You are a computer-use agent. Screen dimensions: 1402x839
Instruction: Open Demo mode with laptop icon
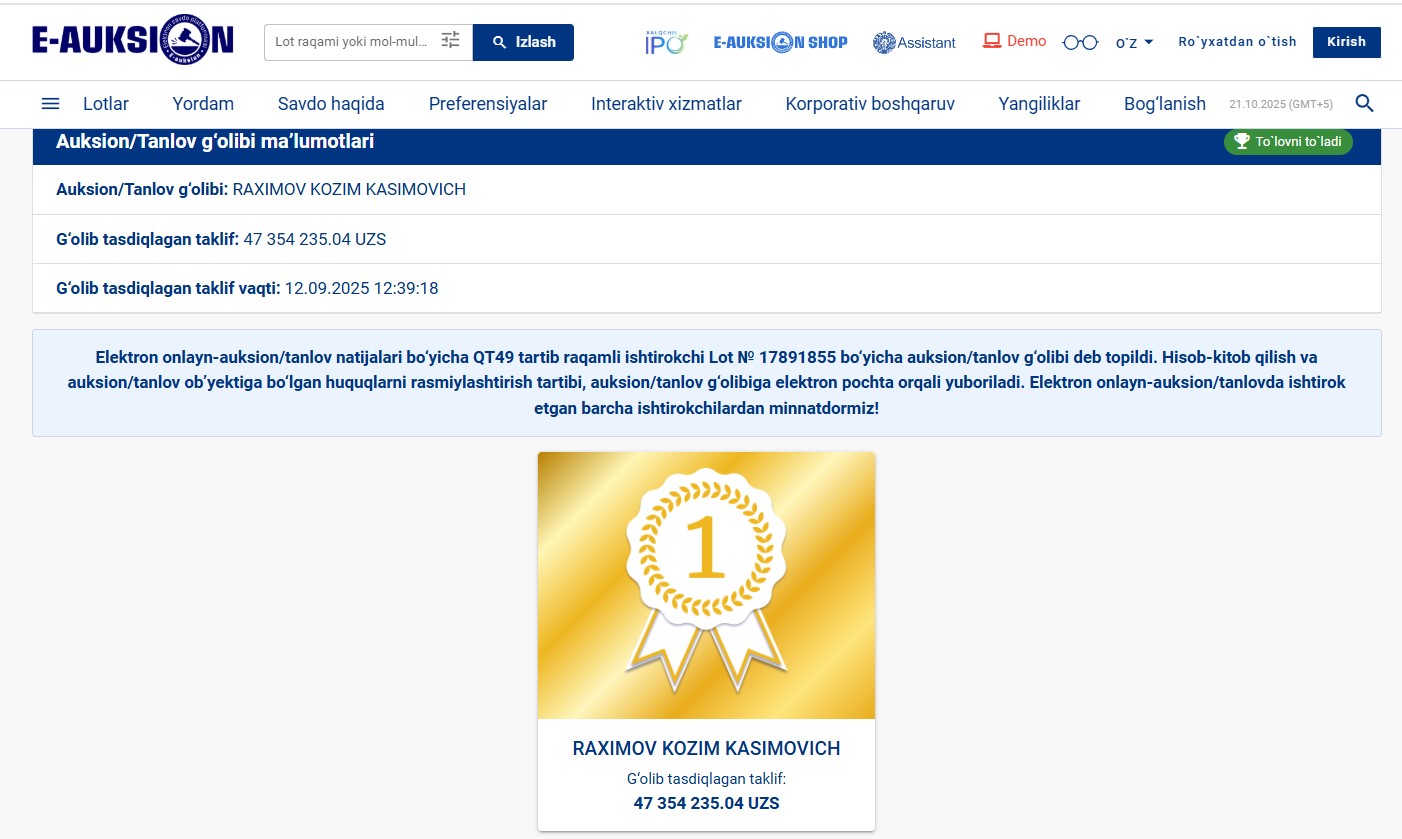click(x=1014, y=41)
